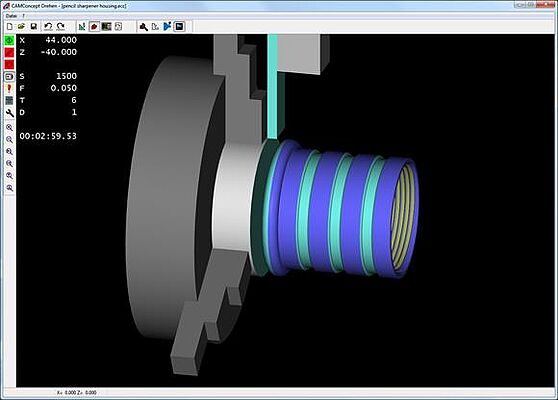Click the third magnifier icon in the sidebar

[x=10, y=152]
